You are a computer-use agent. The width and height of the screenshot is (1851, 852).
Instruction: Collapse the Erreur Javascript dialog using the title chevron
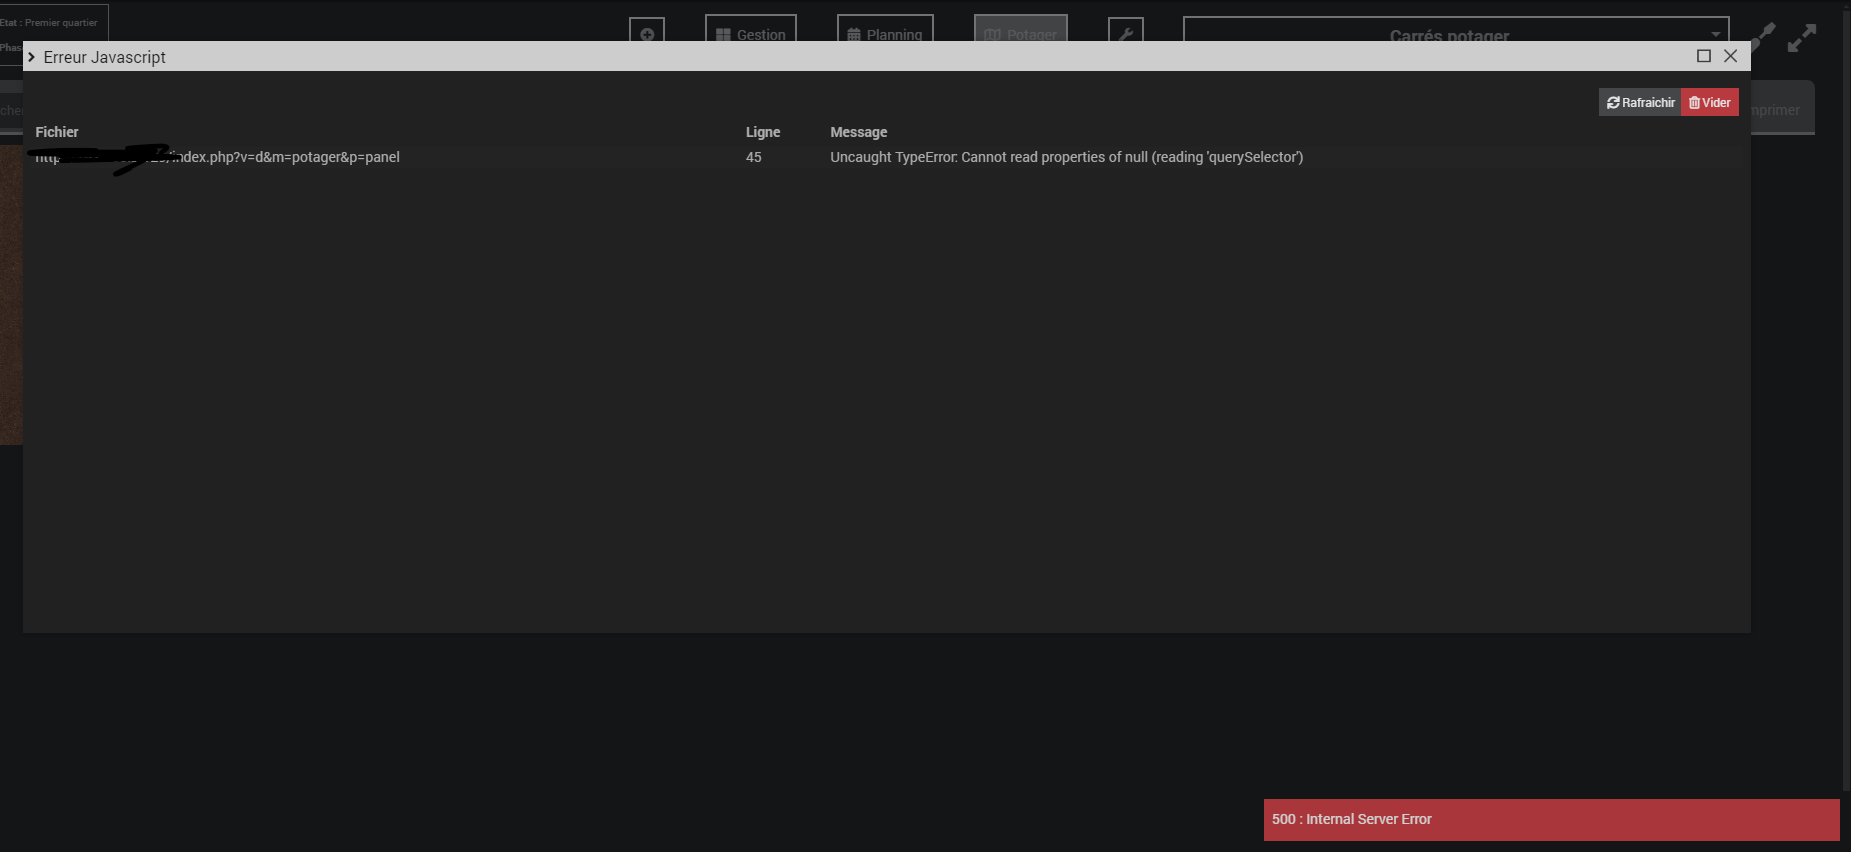[x=32, y=57]
